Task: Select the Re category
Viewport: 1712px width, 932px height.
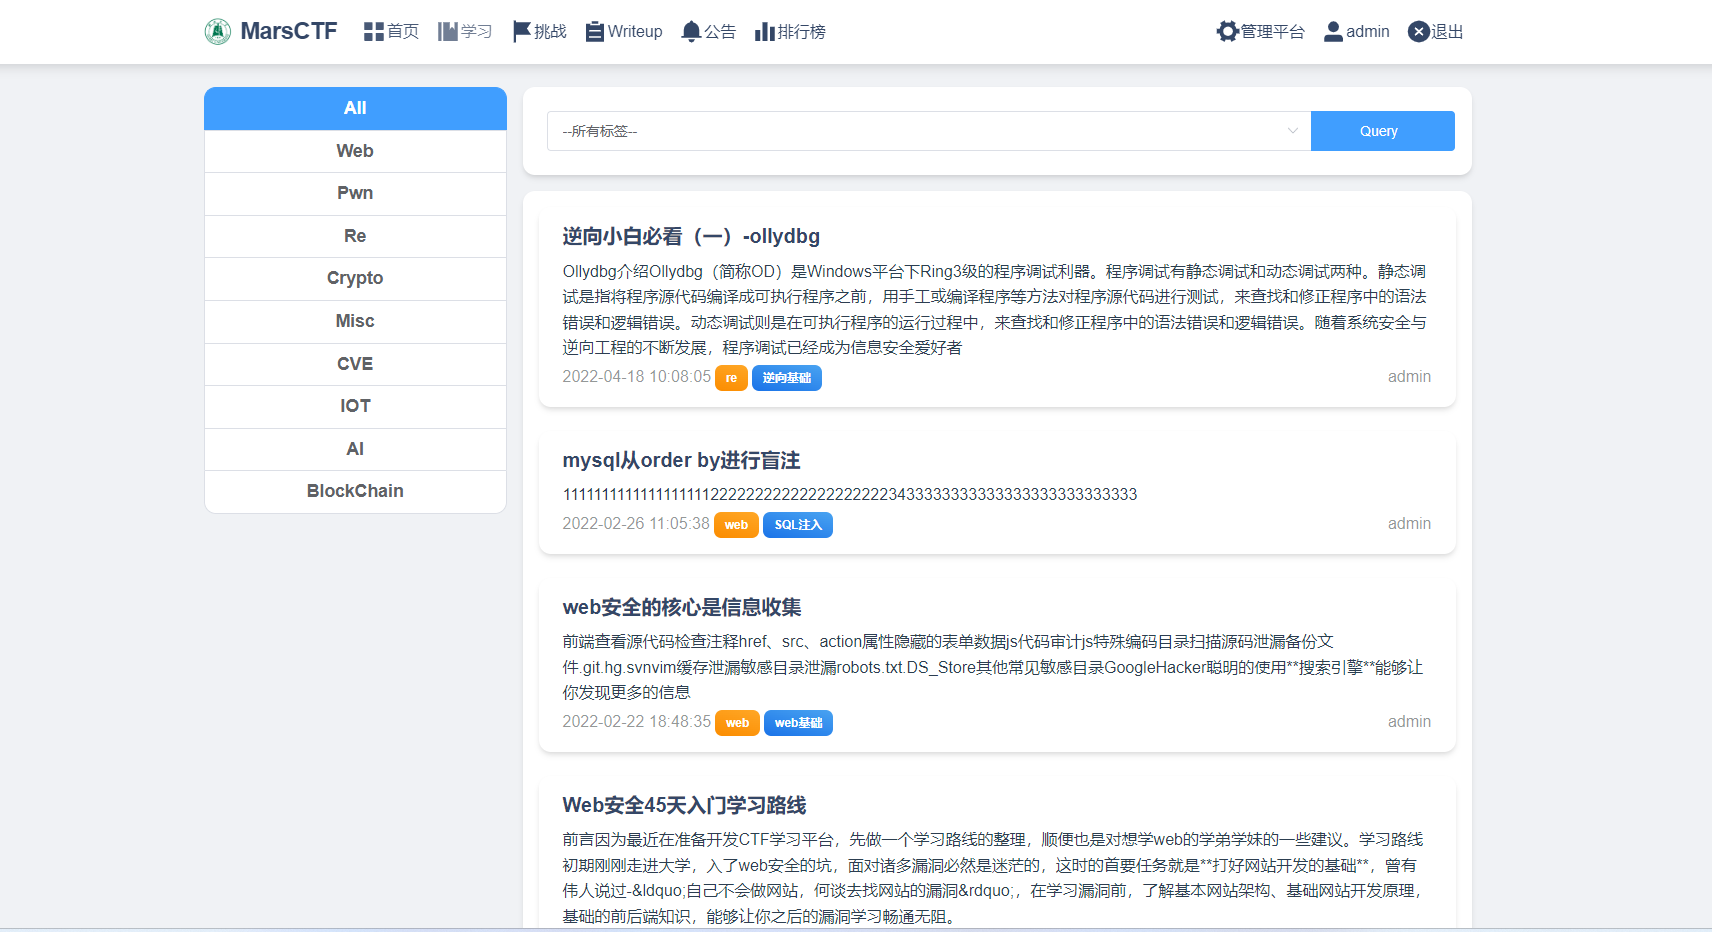Action: 355,236
